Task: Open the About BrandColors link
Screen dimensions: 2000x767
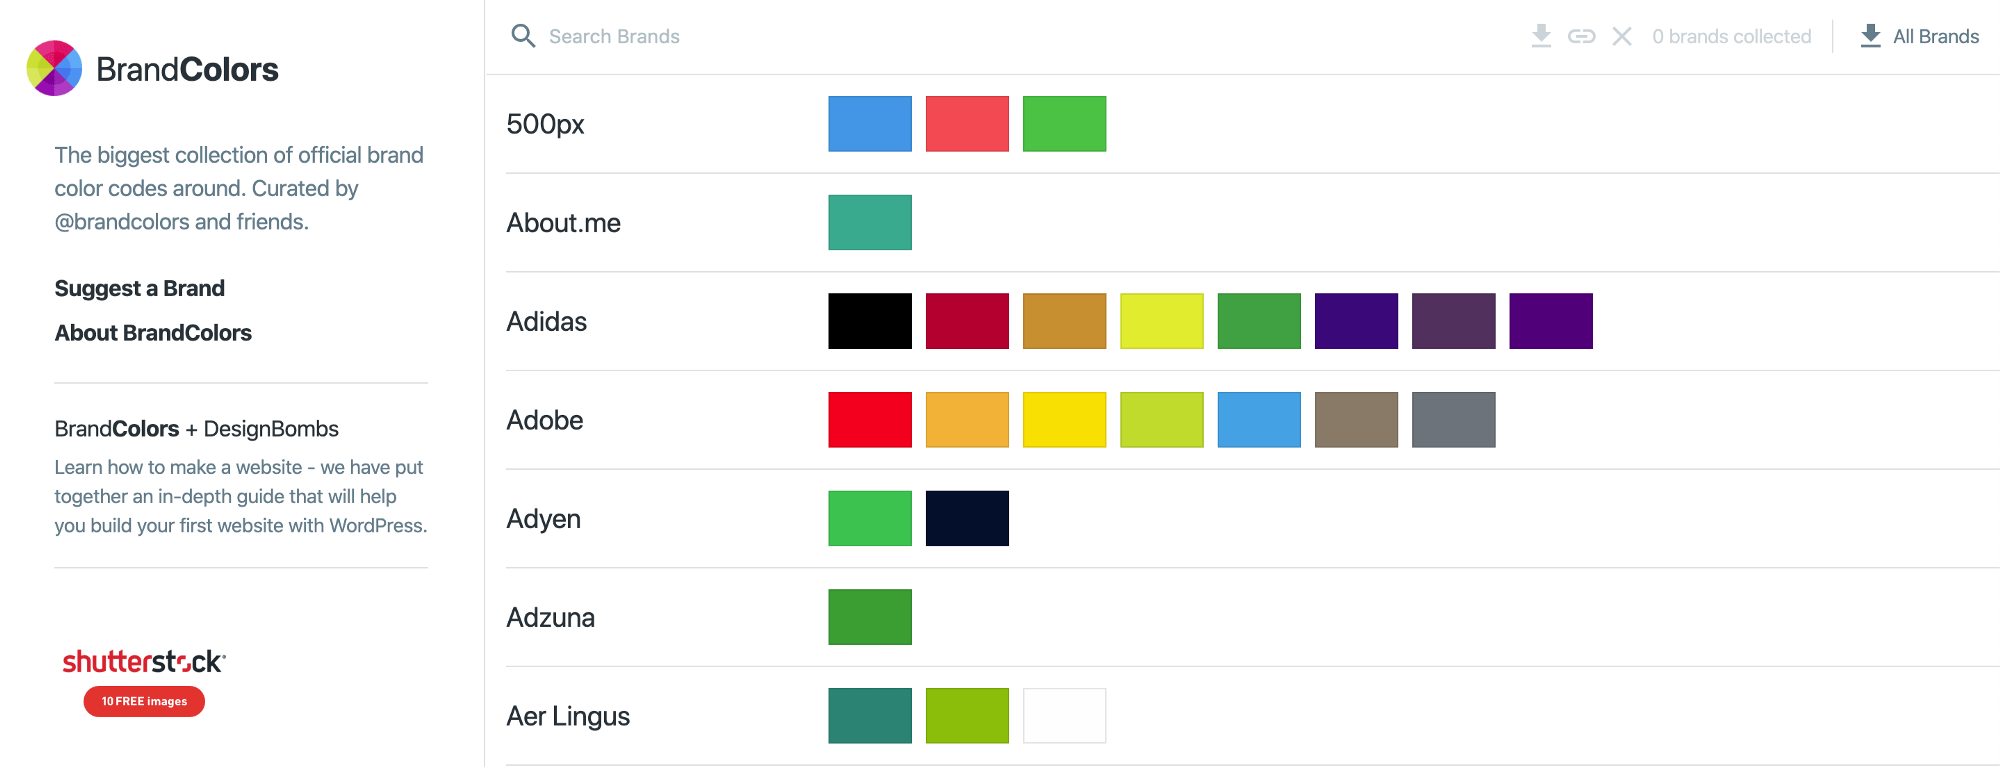Action: [x=153, y=333]
